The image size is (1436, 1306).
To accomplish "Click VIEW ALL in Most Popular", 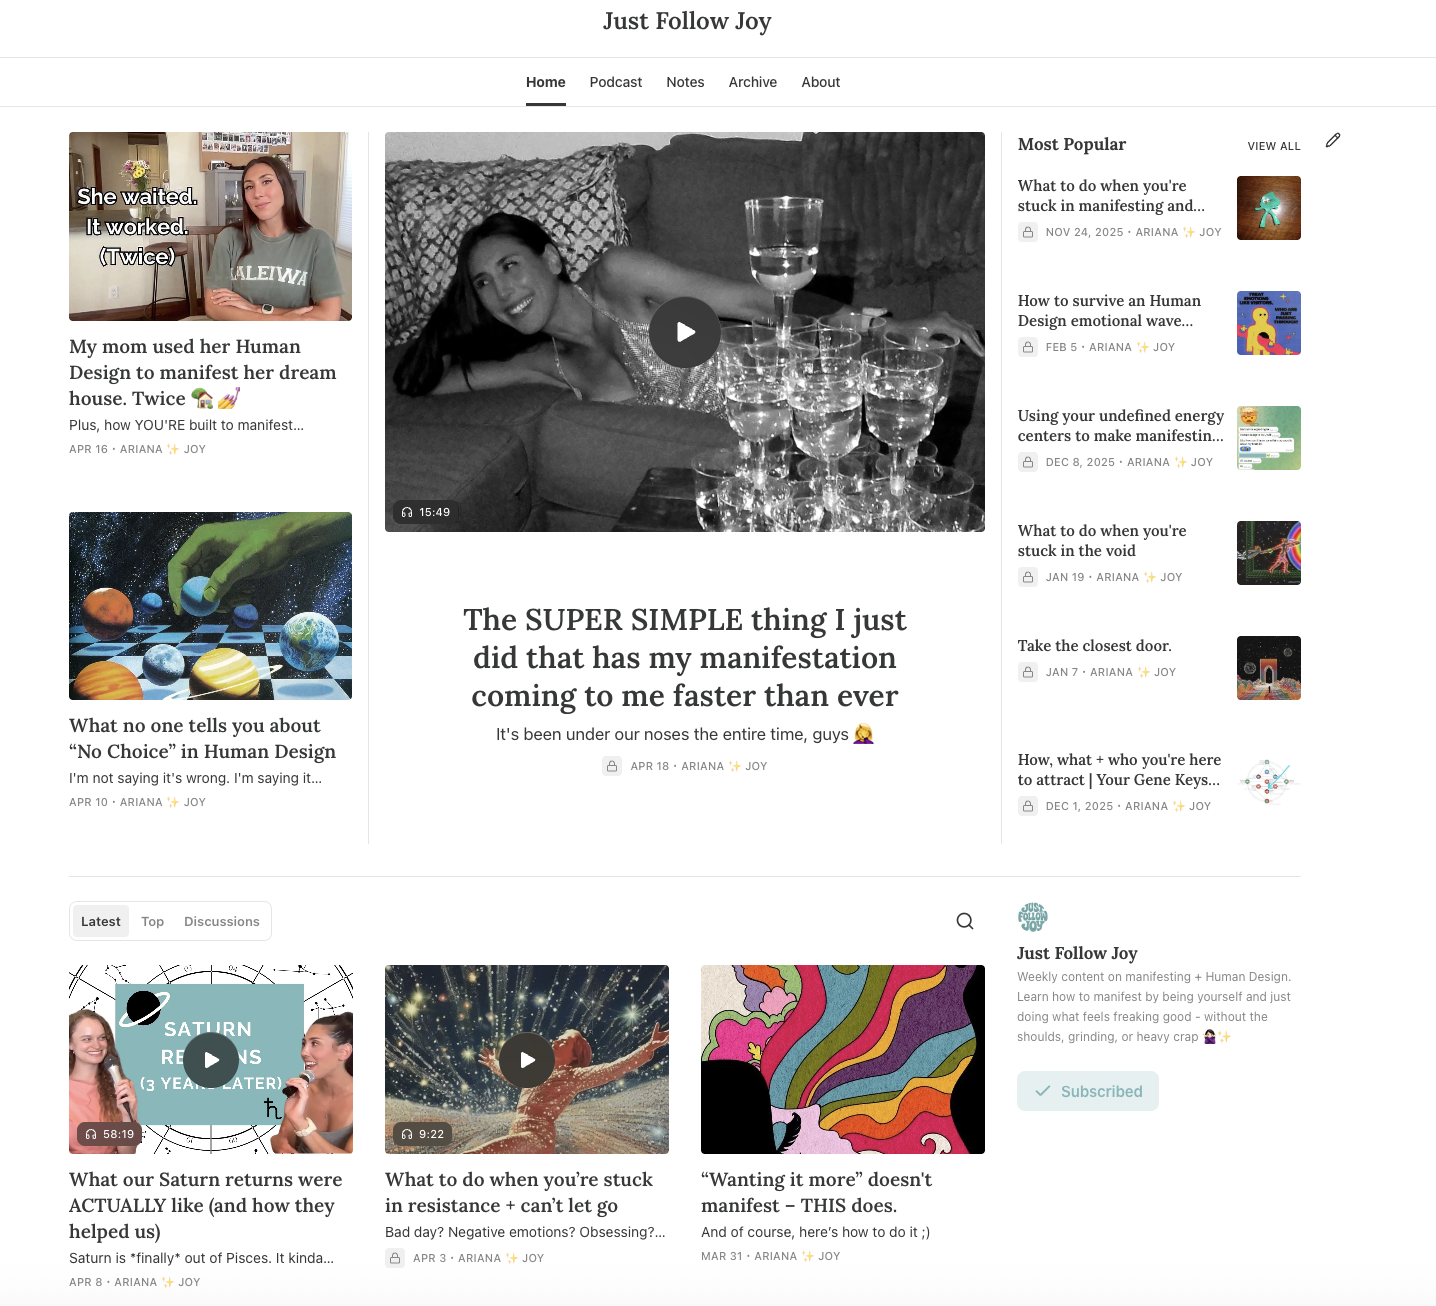I will click(1274, 146).
